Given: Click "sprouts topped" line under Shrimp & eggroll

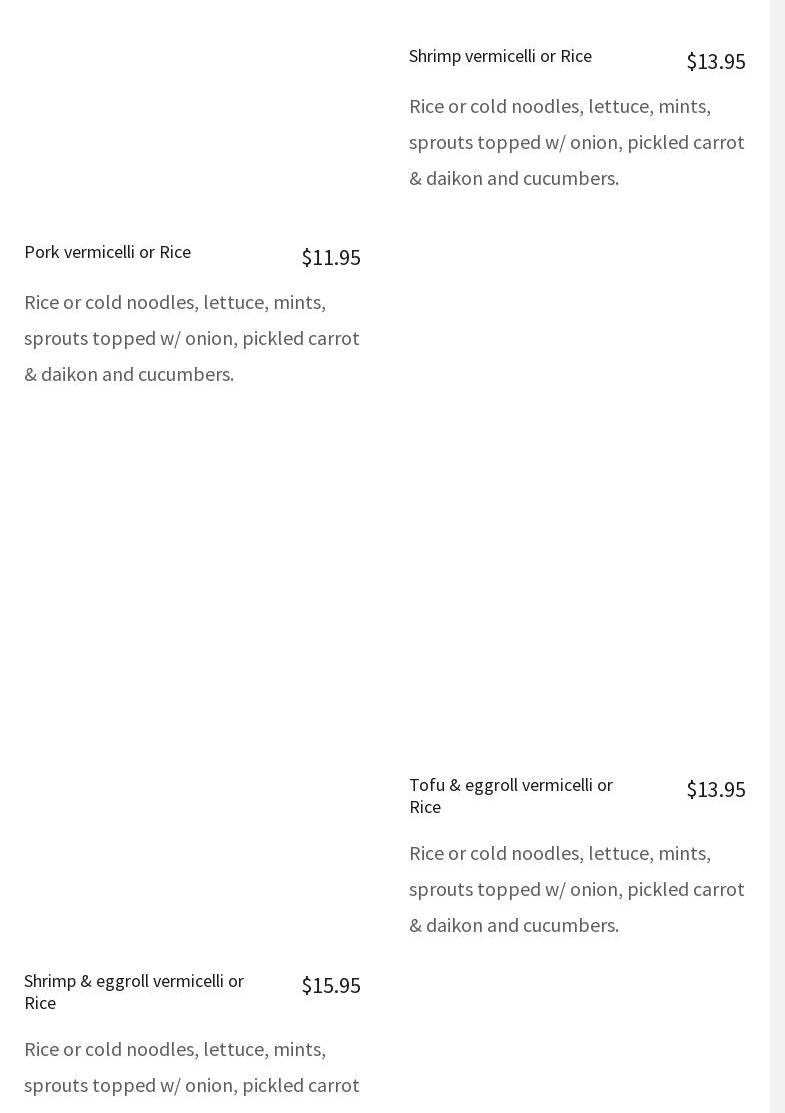Looking at the screenshot, I should tap(191, 1085).
